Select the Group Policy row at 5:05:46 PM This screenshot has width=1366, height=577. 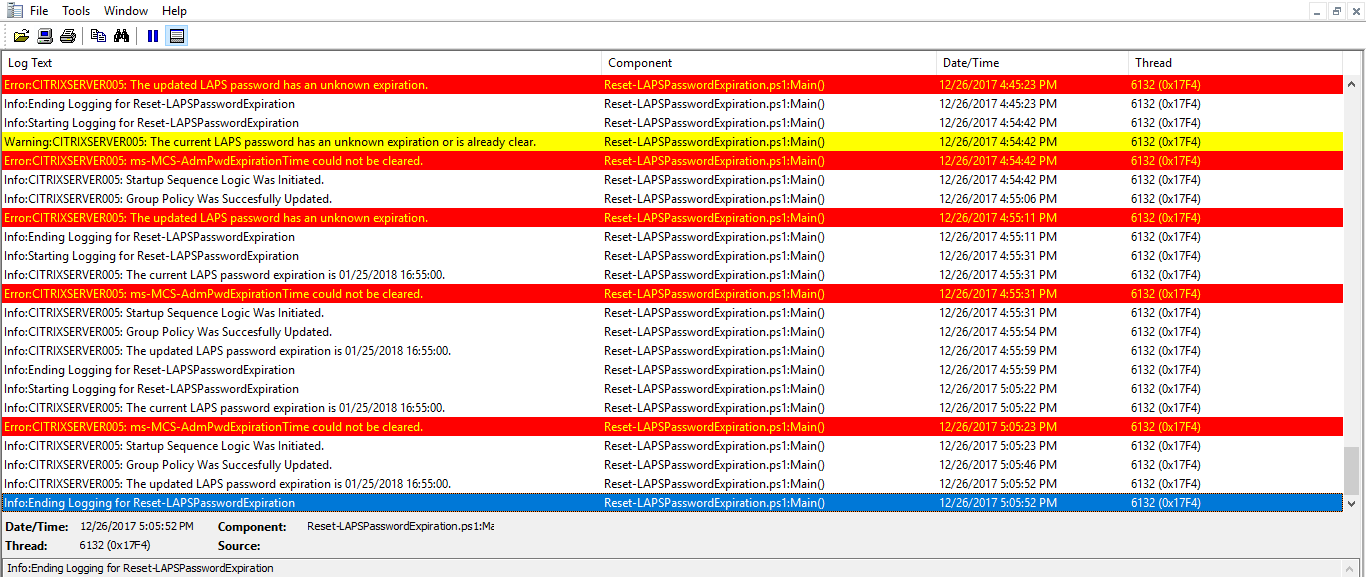pos(672,465)
